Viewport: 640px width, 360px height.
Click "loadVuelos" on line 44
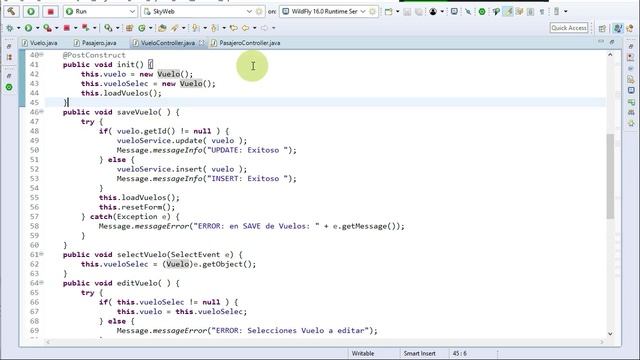126,93
